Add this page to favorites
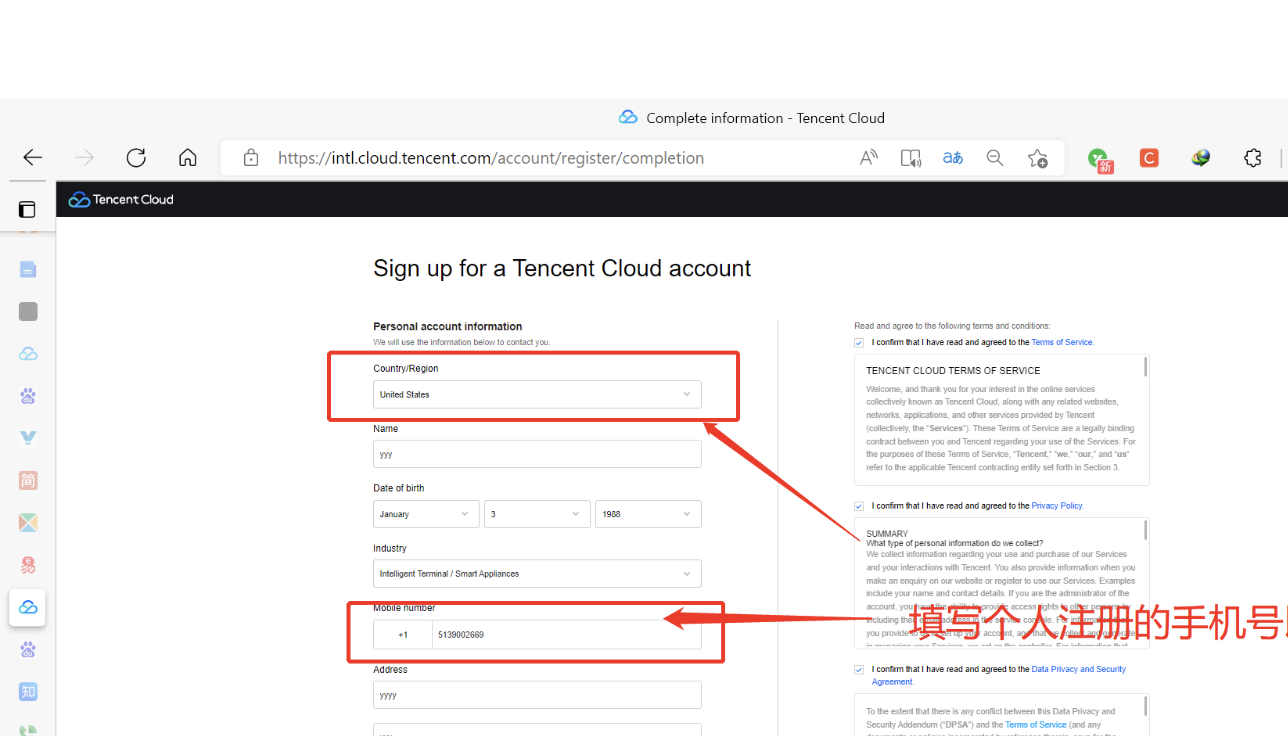Image resolution: width=1288 pixels, height=736 pixels. [x=1037, y=158]
